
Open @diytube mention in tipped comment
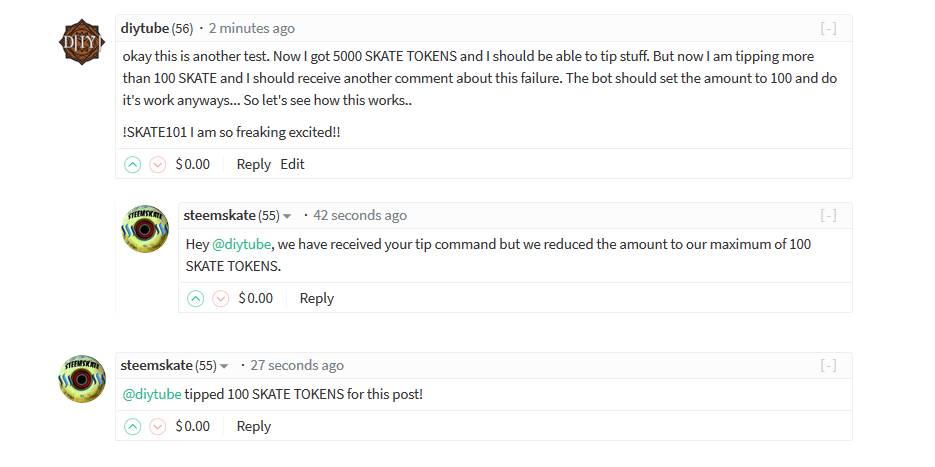[152, 394]
